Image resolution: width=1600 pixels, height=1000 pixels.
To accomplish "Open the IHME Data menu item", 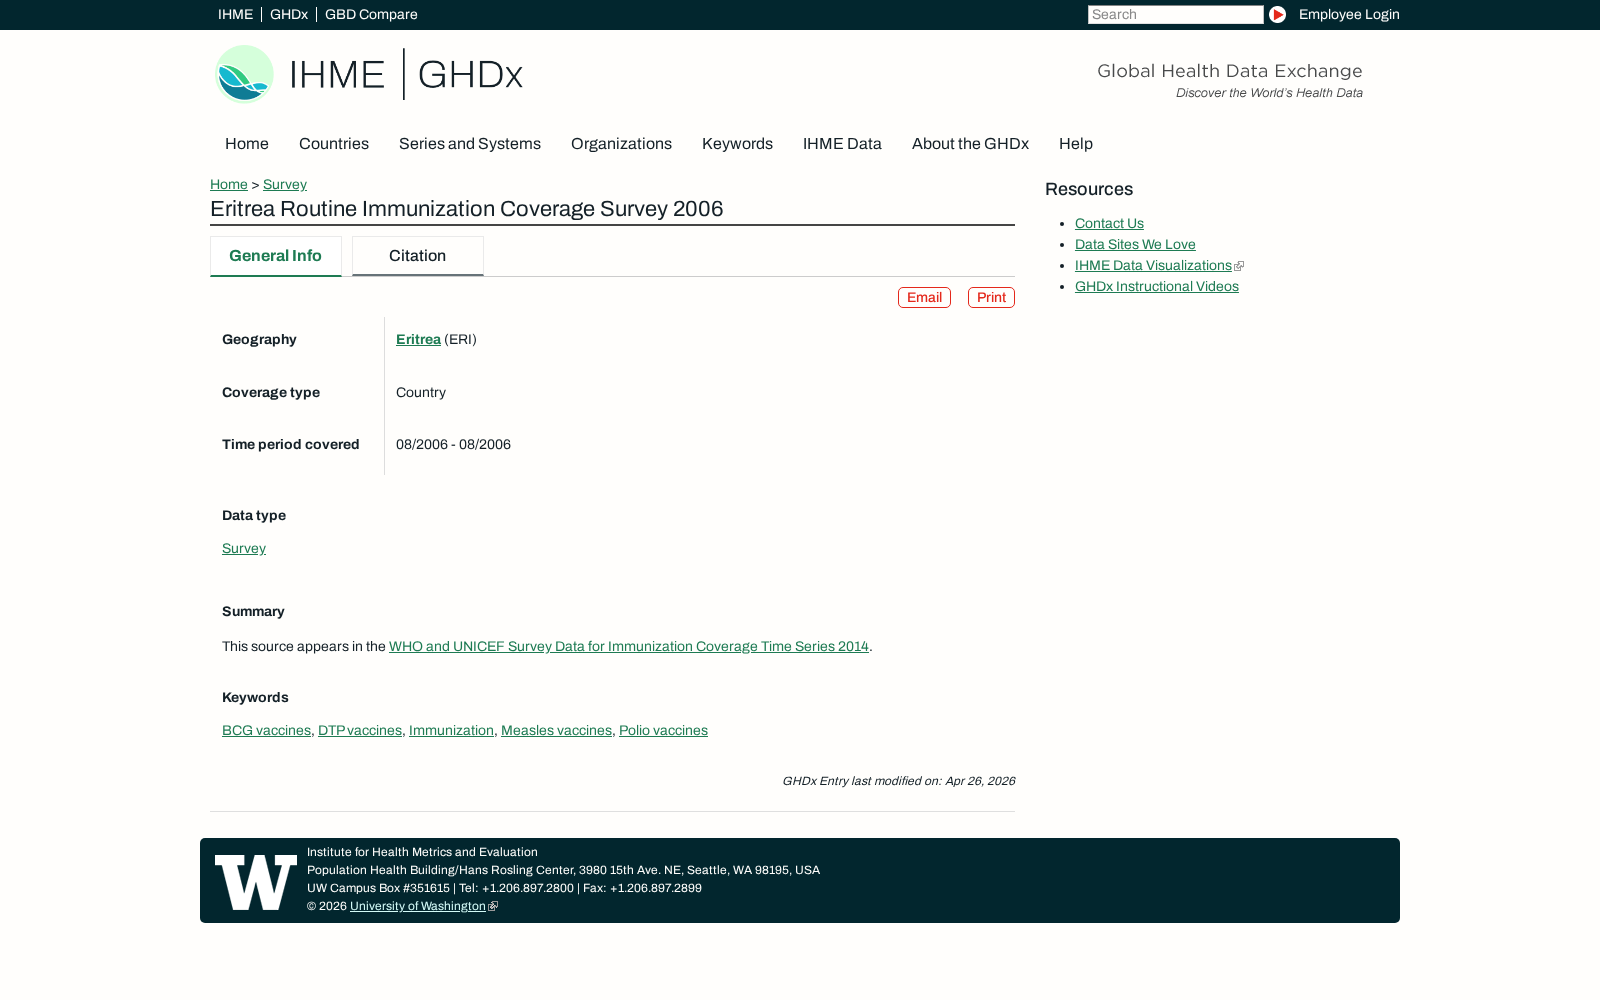I will pyautogui.click(x=842, y=144).
